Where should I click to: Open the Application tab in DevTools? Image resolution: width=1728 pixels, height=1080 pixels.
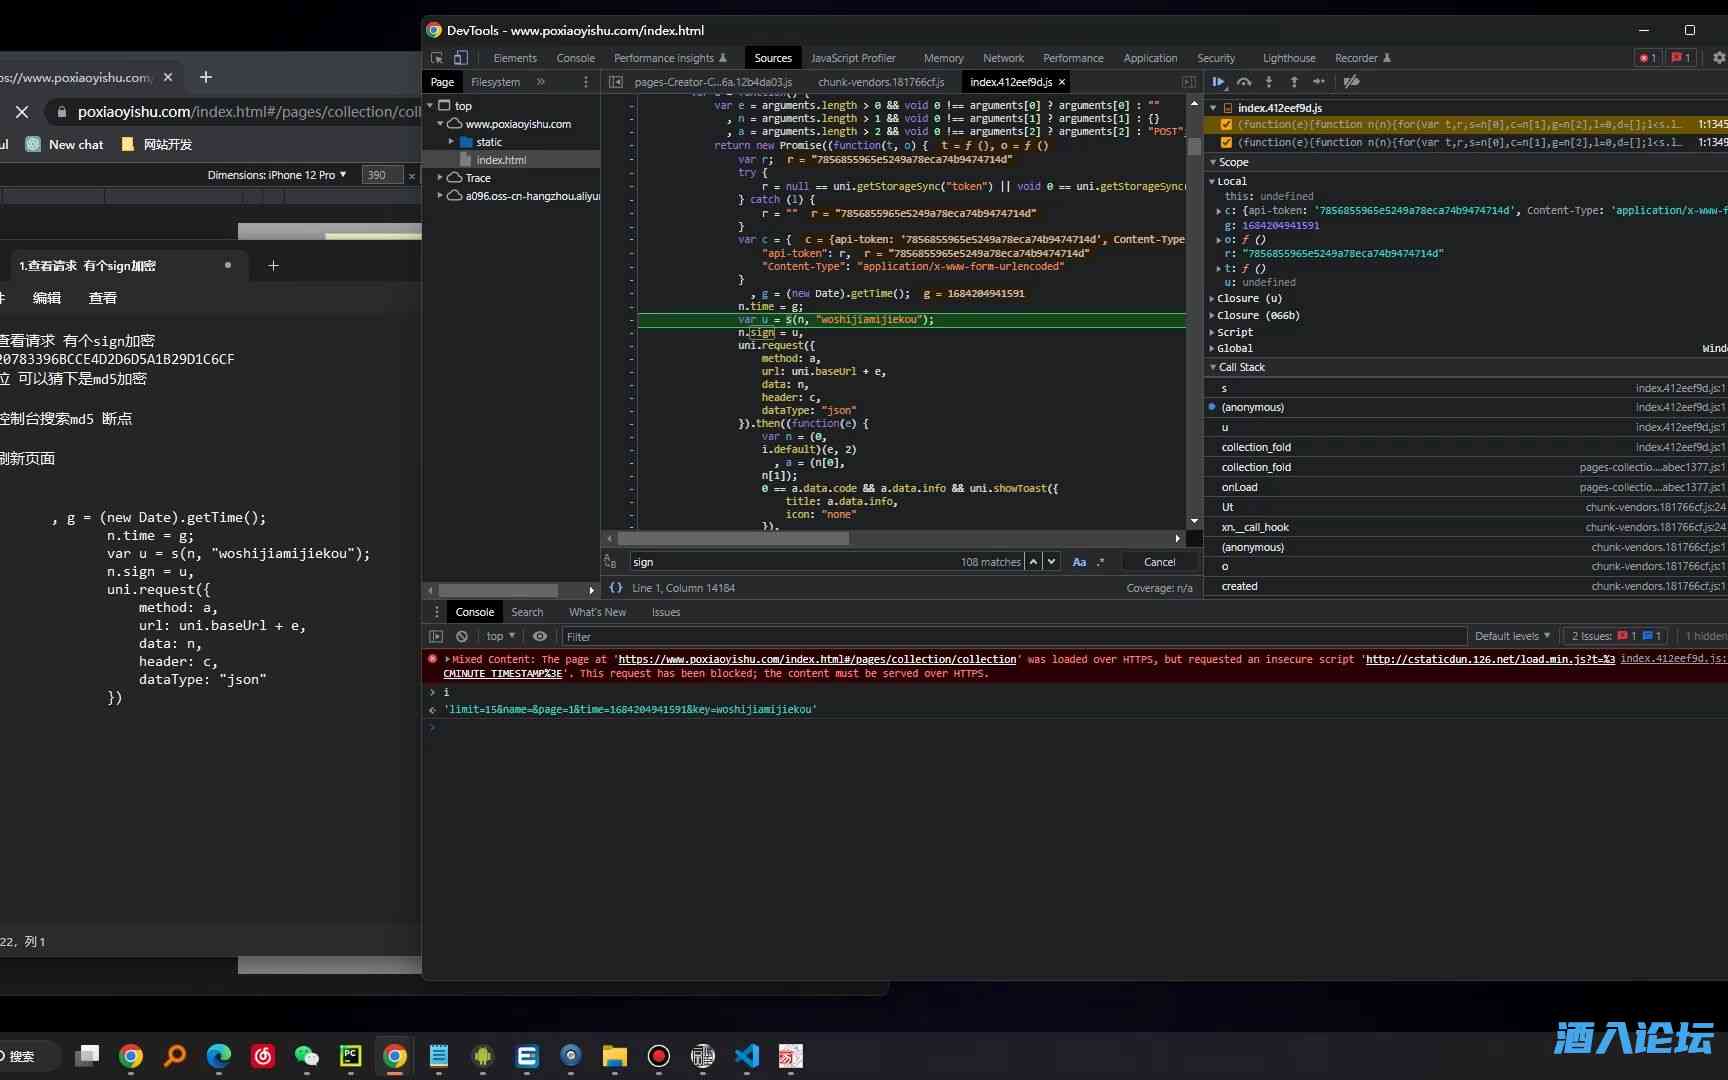coord(1150,58)
